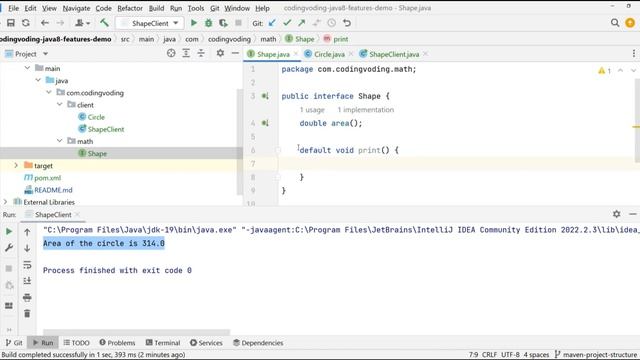The height and width of the screenshot is (360, 640).
Task: Open ShapeClient run configuration dropdown
Action: click(151, 23)
